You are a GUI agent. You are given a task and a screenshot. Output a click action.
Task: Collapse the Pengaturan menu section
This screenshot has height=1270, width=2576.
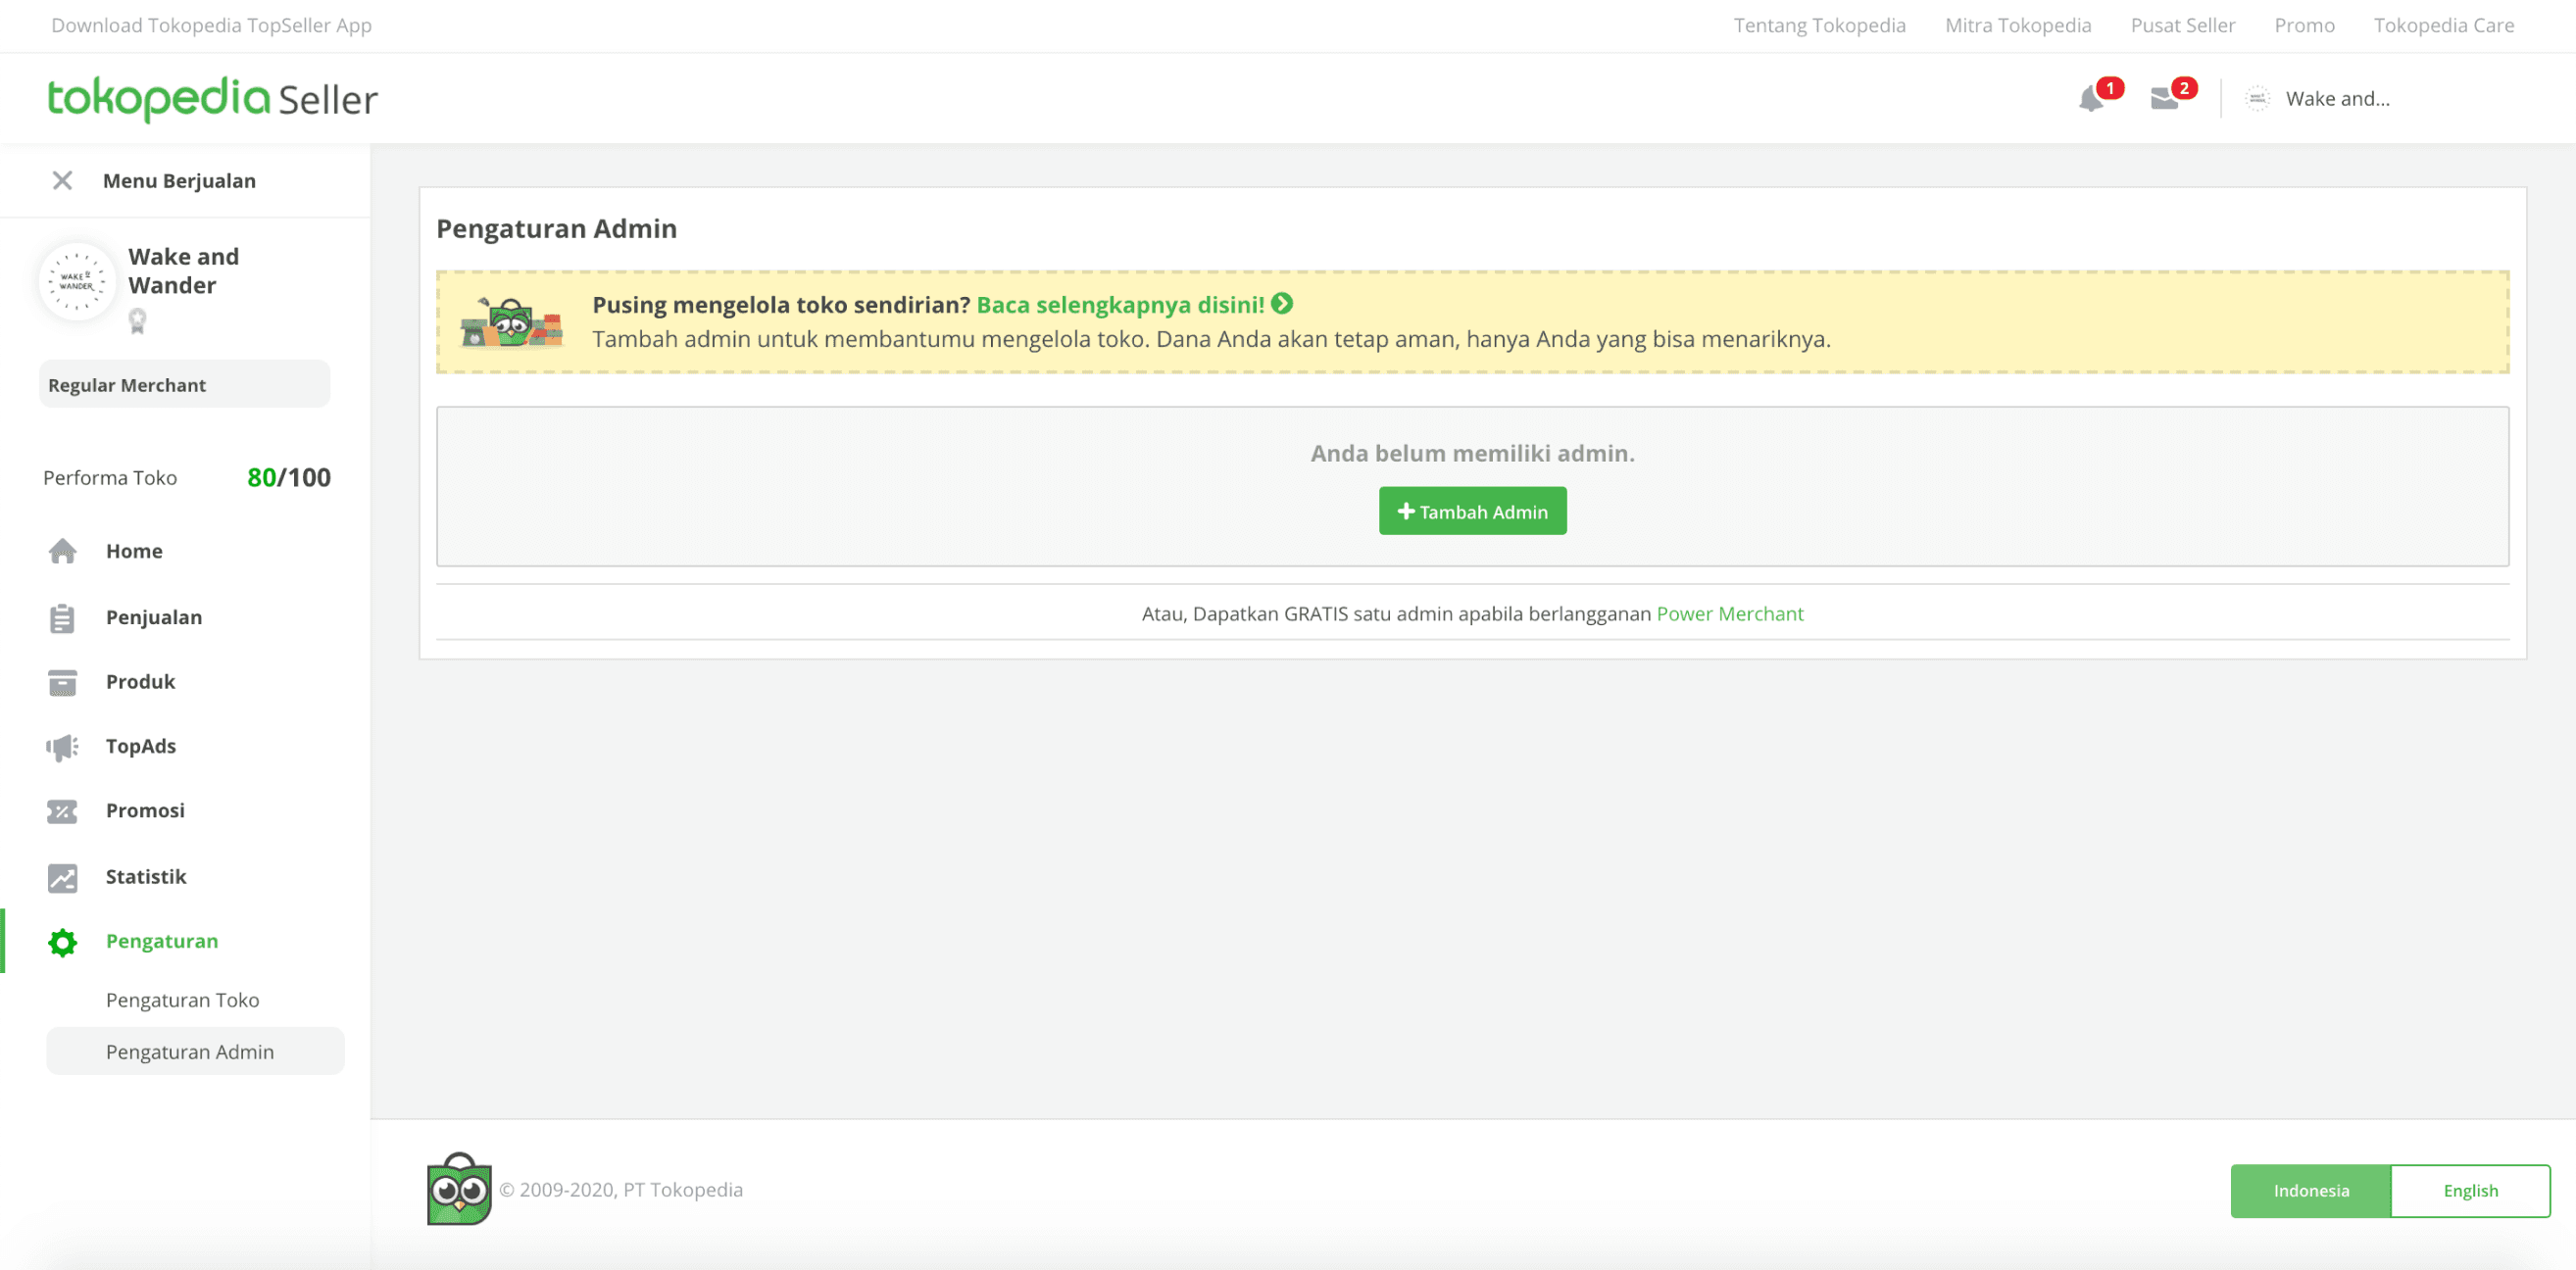pos(162,941)
